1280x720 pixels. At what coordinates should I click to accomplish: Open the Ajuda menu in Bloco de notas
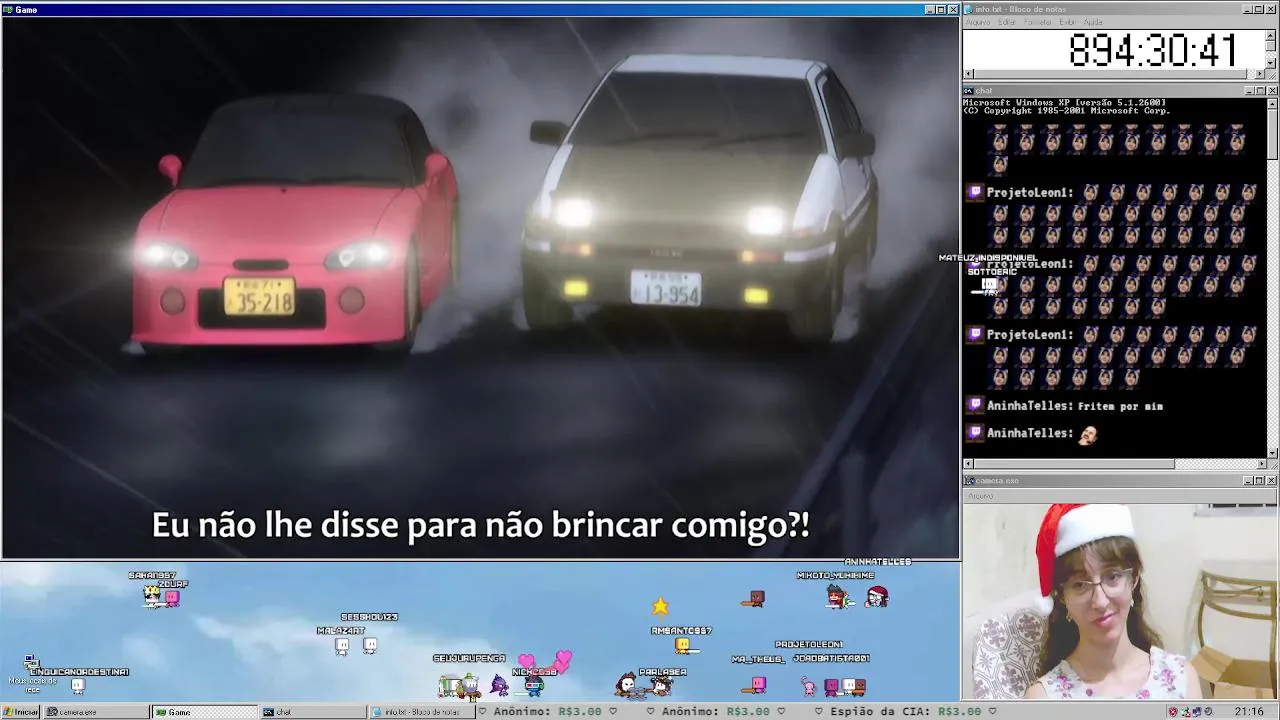coord(1093,22)
